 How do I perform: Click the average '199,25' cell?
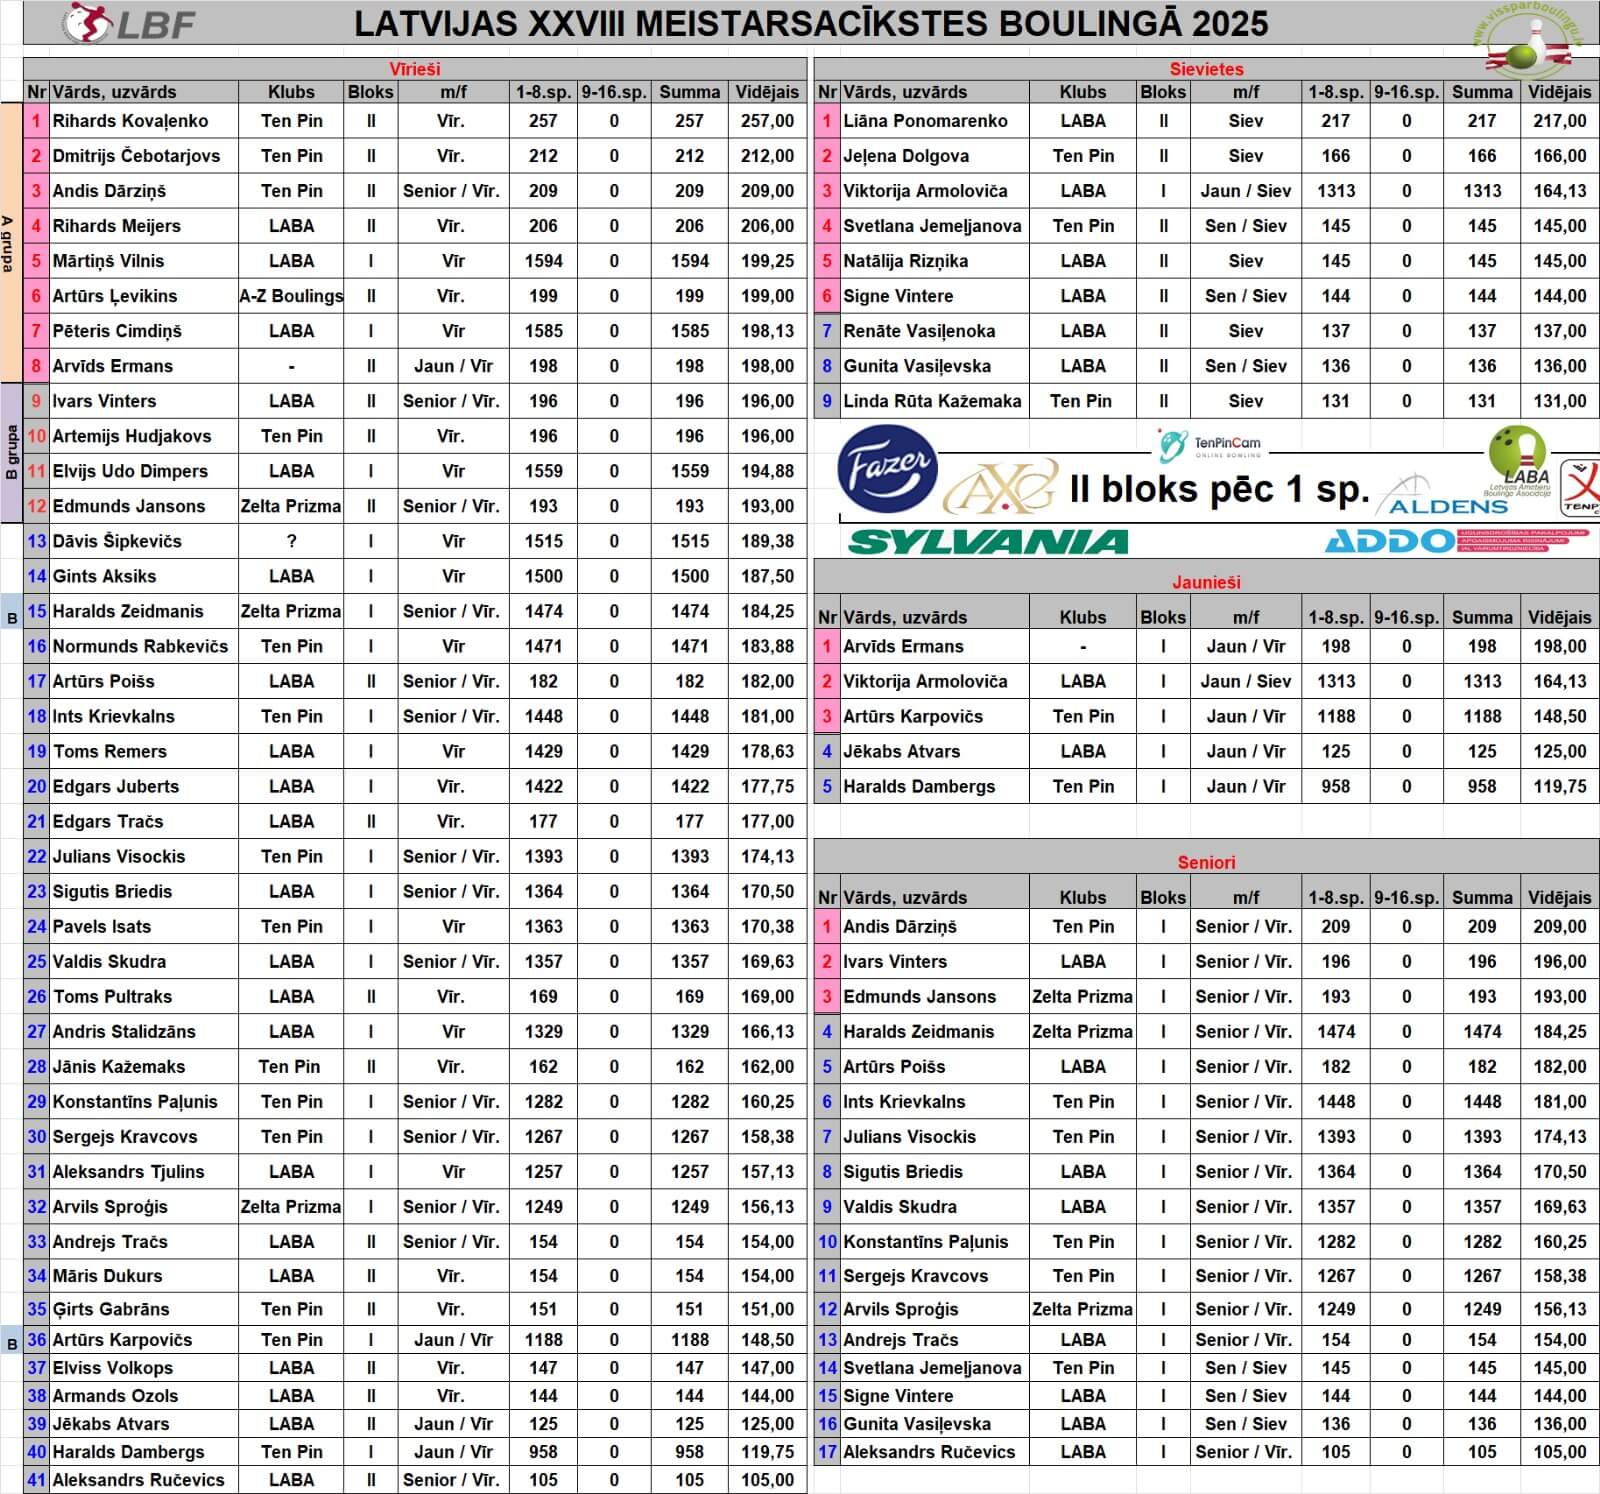pyautogui.click(x=767, y=261)
